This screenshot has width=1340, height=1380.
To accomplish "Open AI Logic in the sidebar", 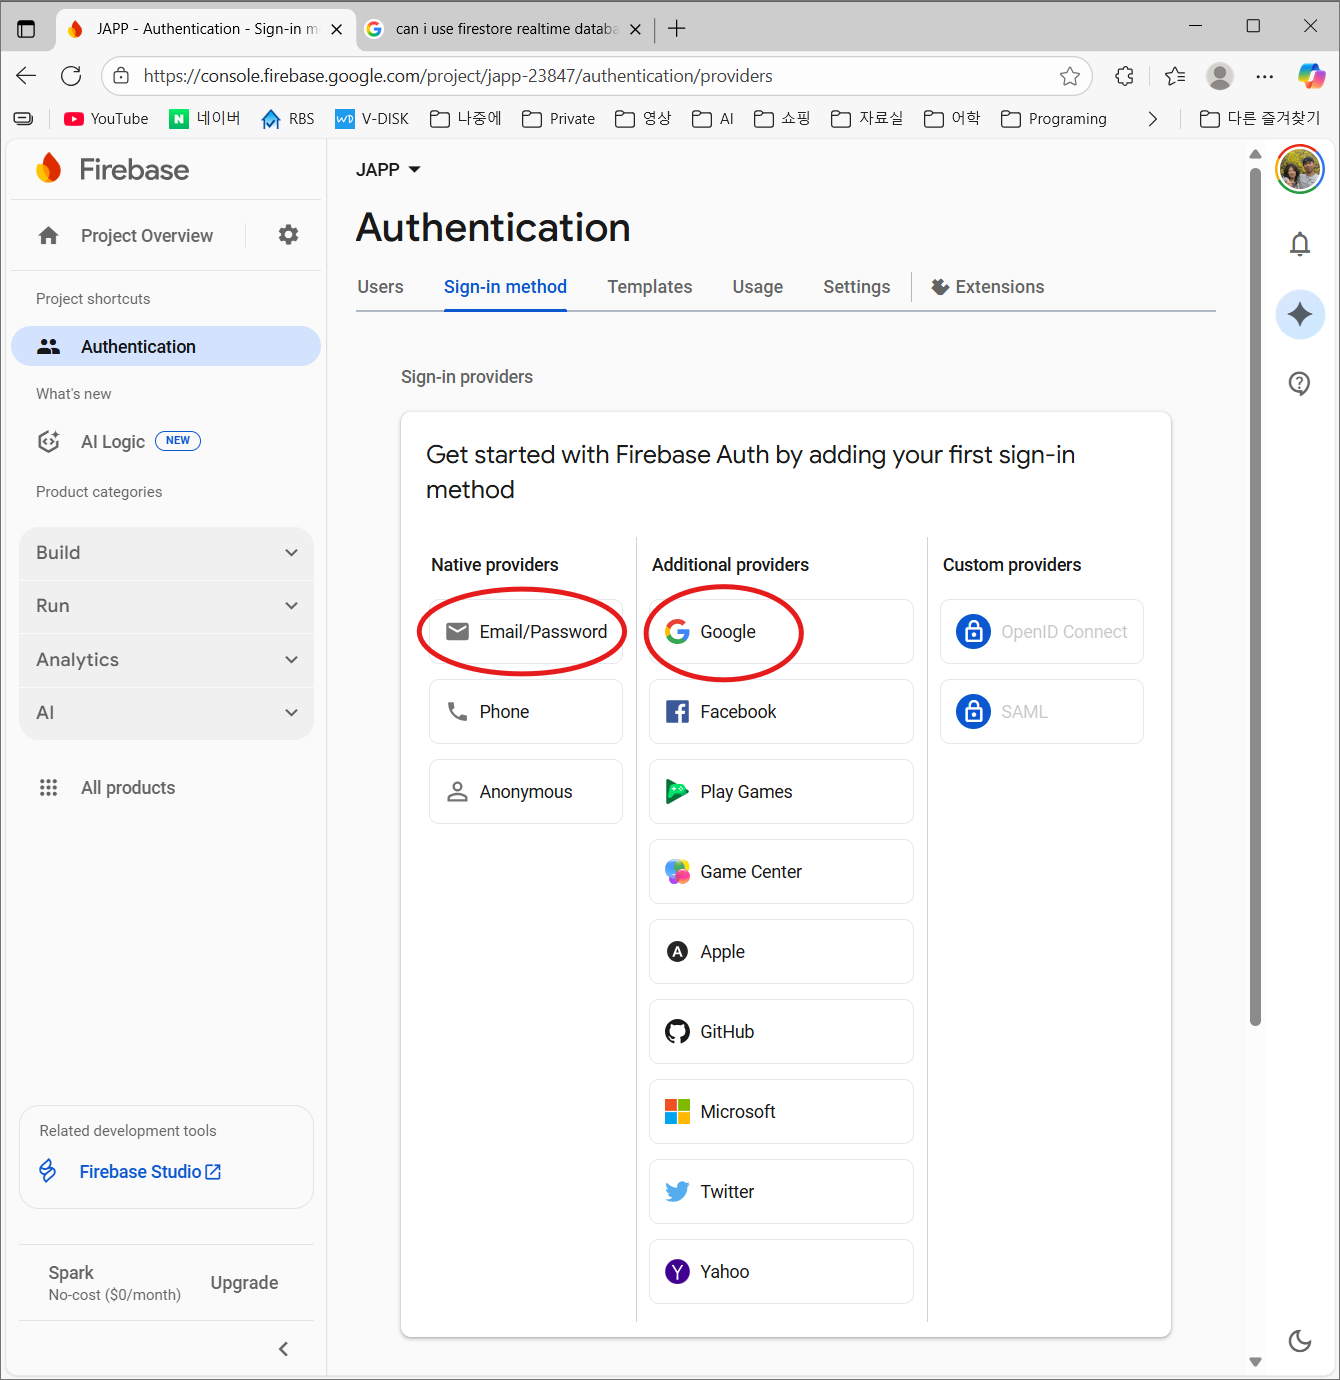I will (x=118, y=441).
